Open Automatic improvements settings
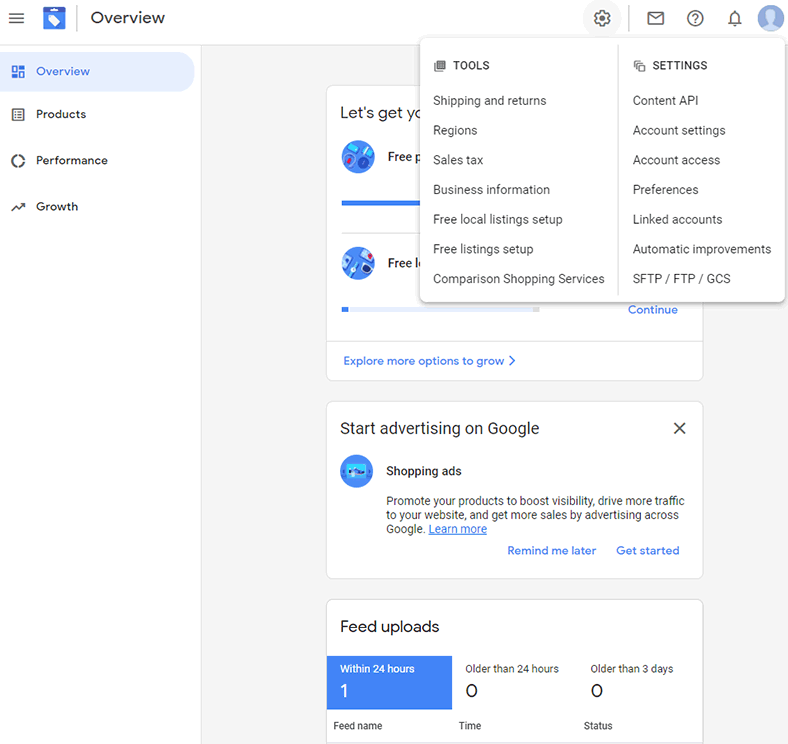 pyautogui.click(x=702, y=249)
